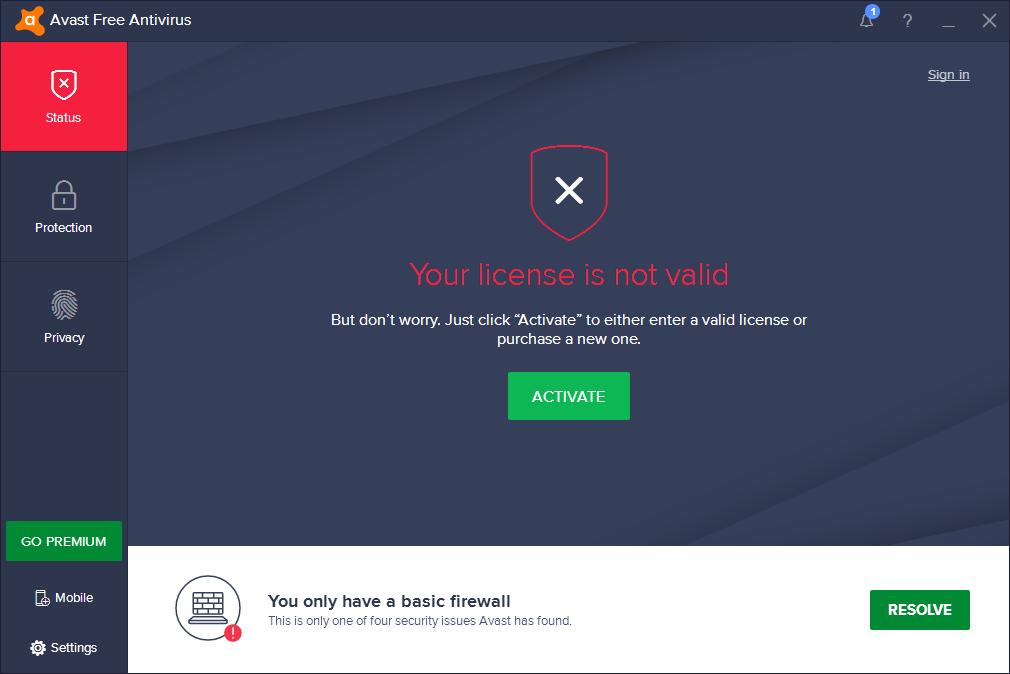Click the green ACTIVATE button
Image resolution: width=1010 pixels, height=674 pixels.
click(x=569, y=396)
